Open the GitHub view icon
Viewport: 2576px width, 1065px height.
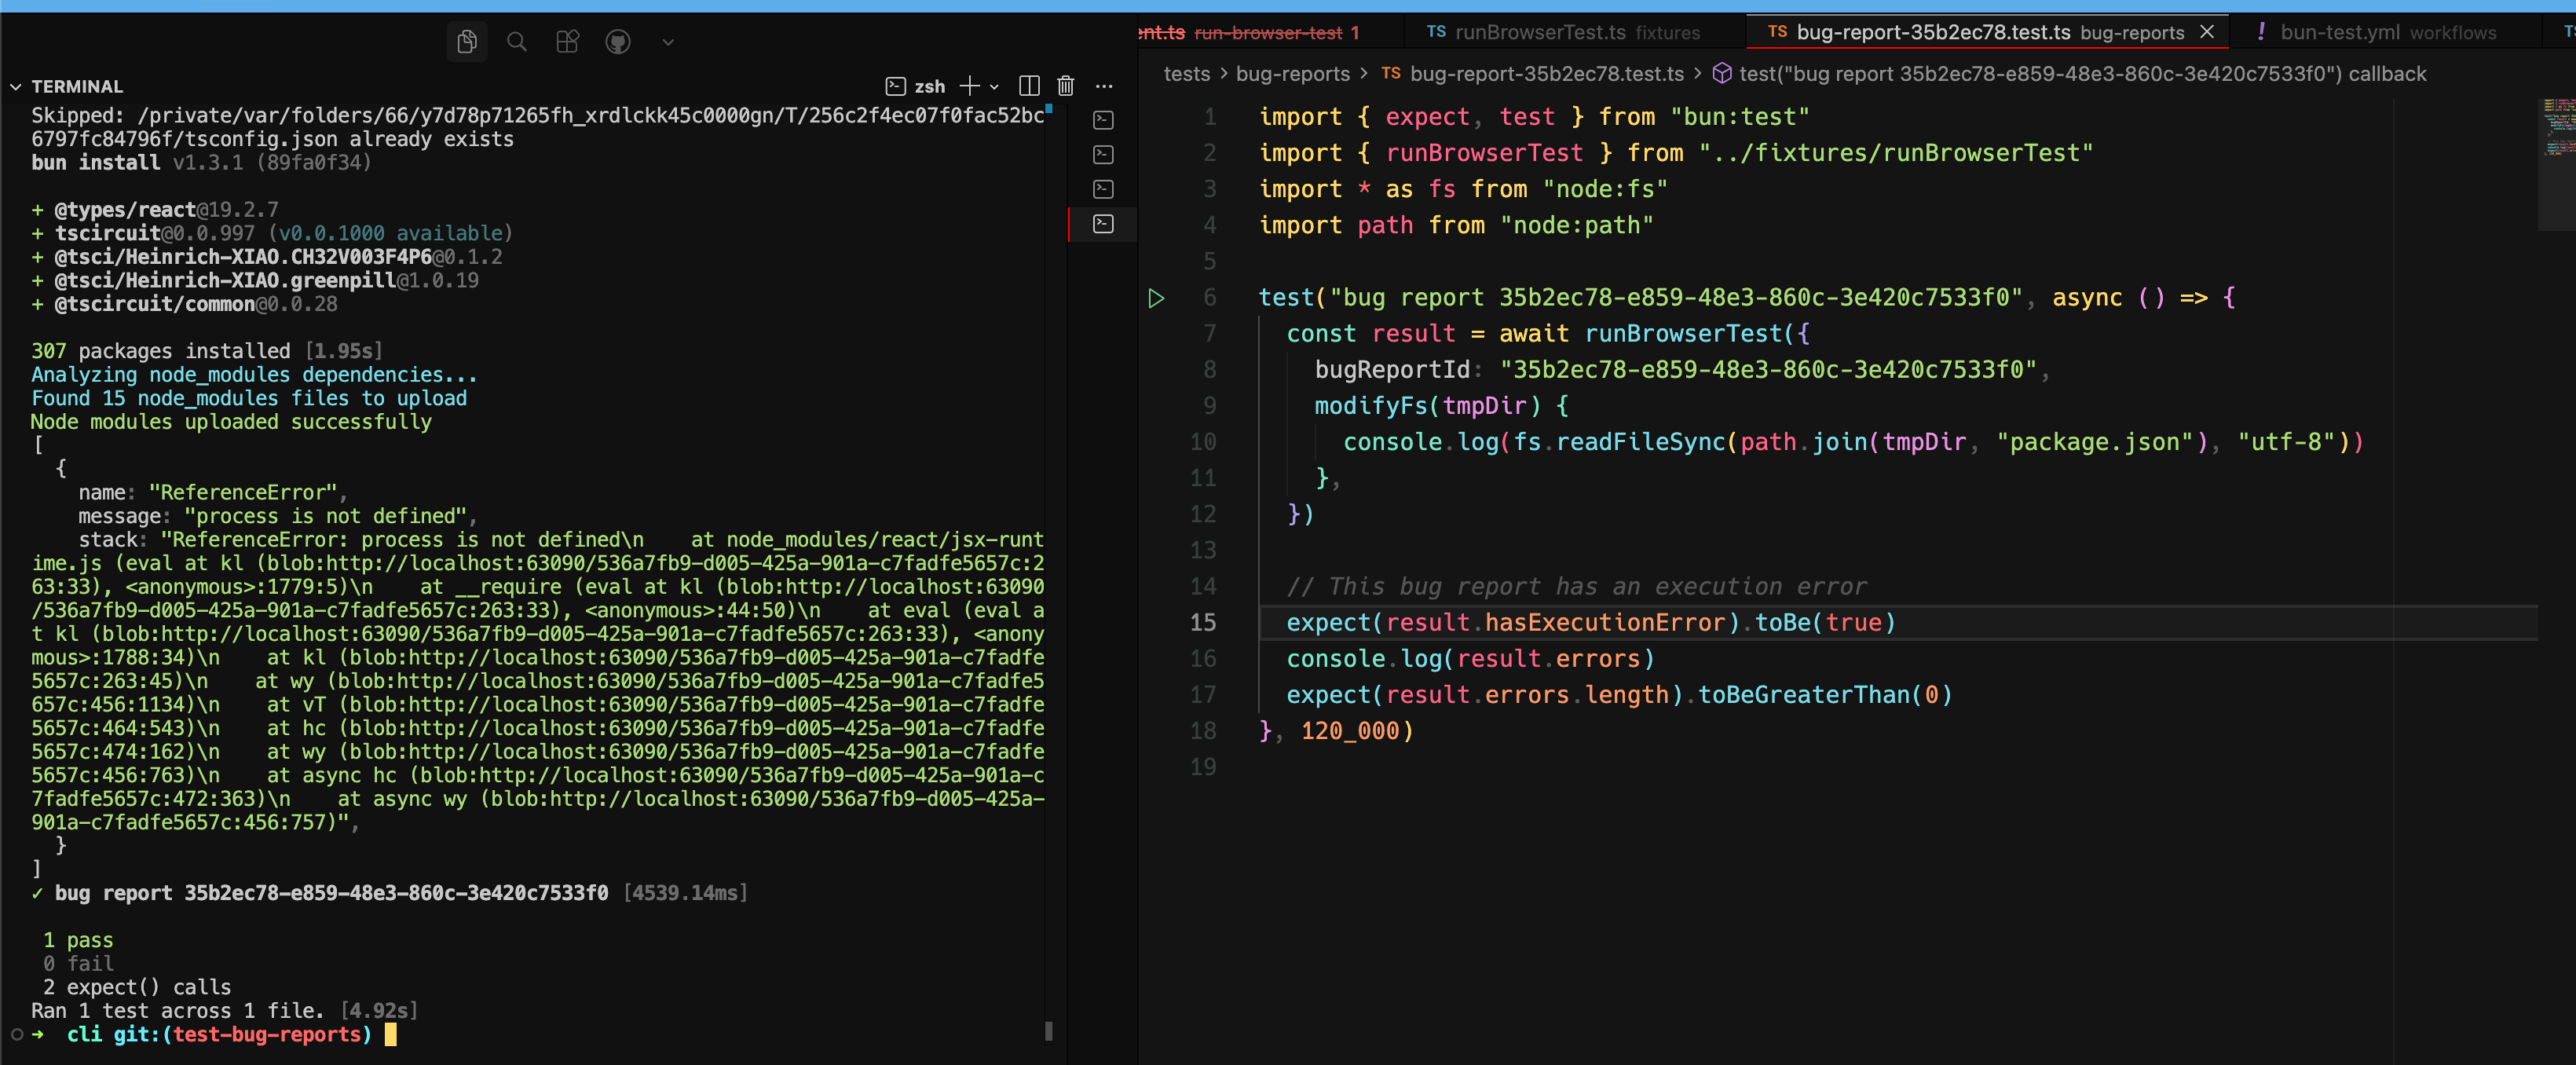[x=618, y=42]
